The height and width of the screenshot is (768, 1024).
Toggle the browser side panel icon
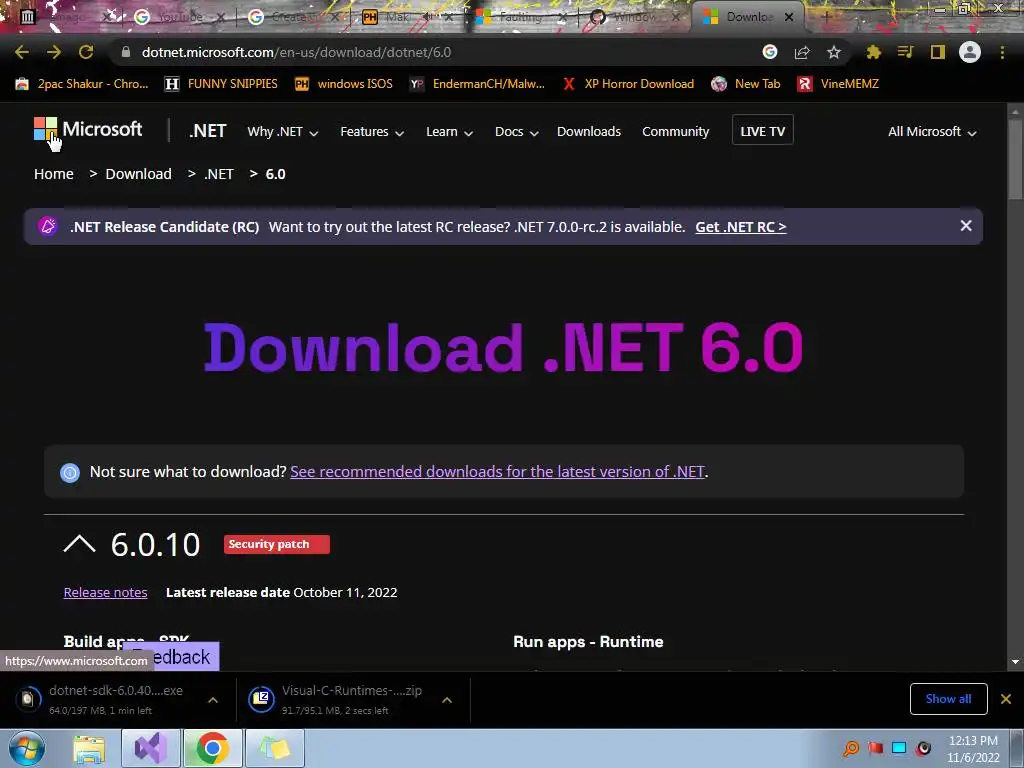(938, 52)
